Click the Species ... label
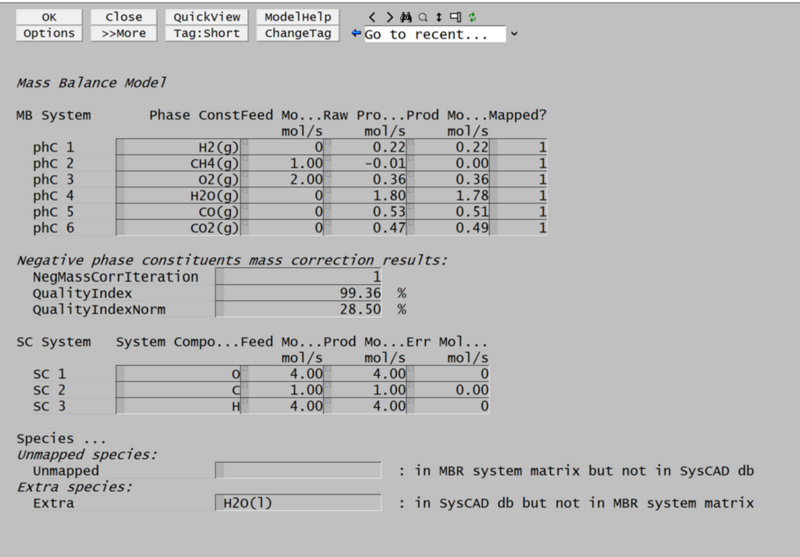The width and height of the screenshot is (800, 557). (61, 439)
